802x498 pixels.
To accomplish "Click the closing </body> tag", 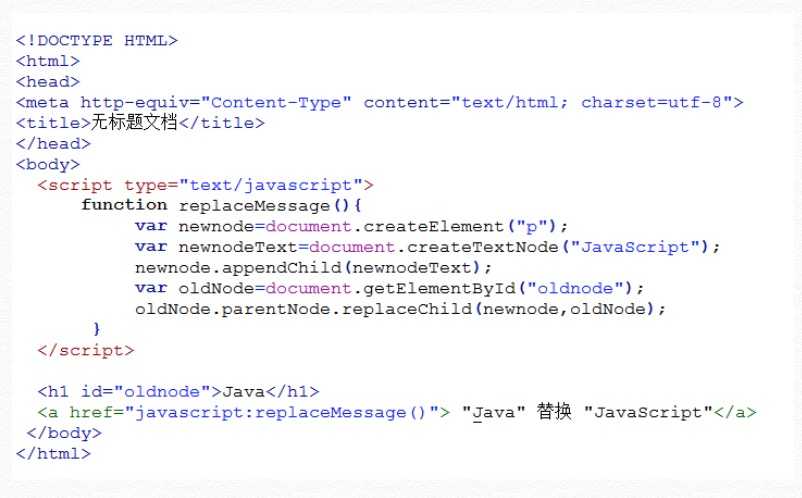I will [64, 433].
